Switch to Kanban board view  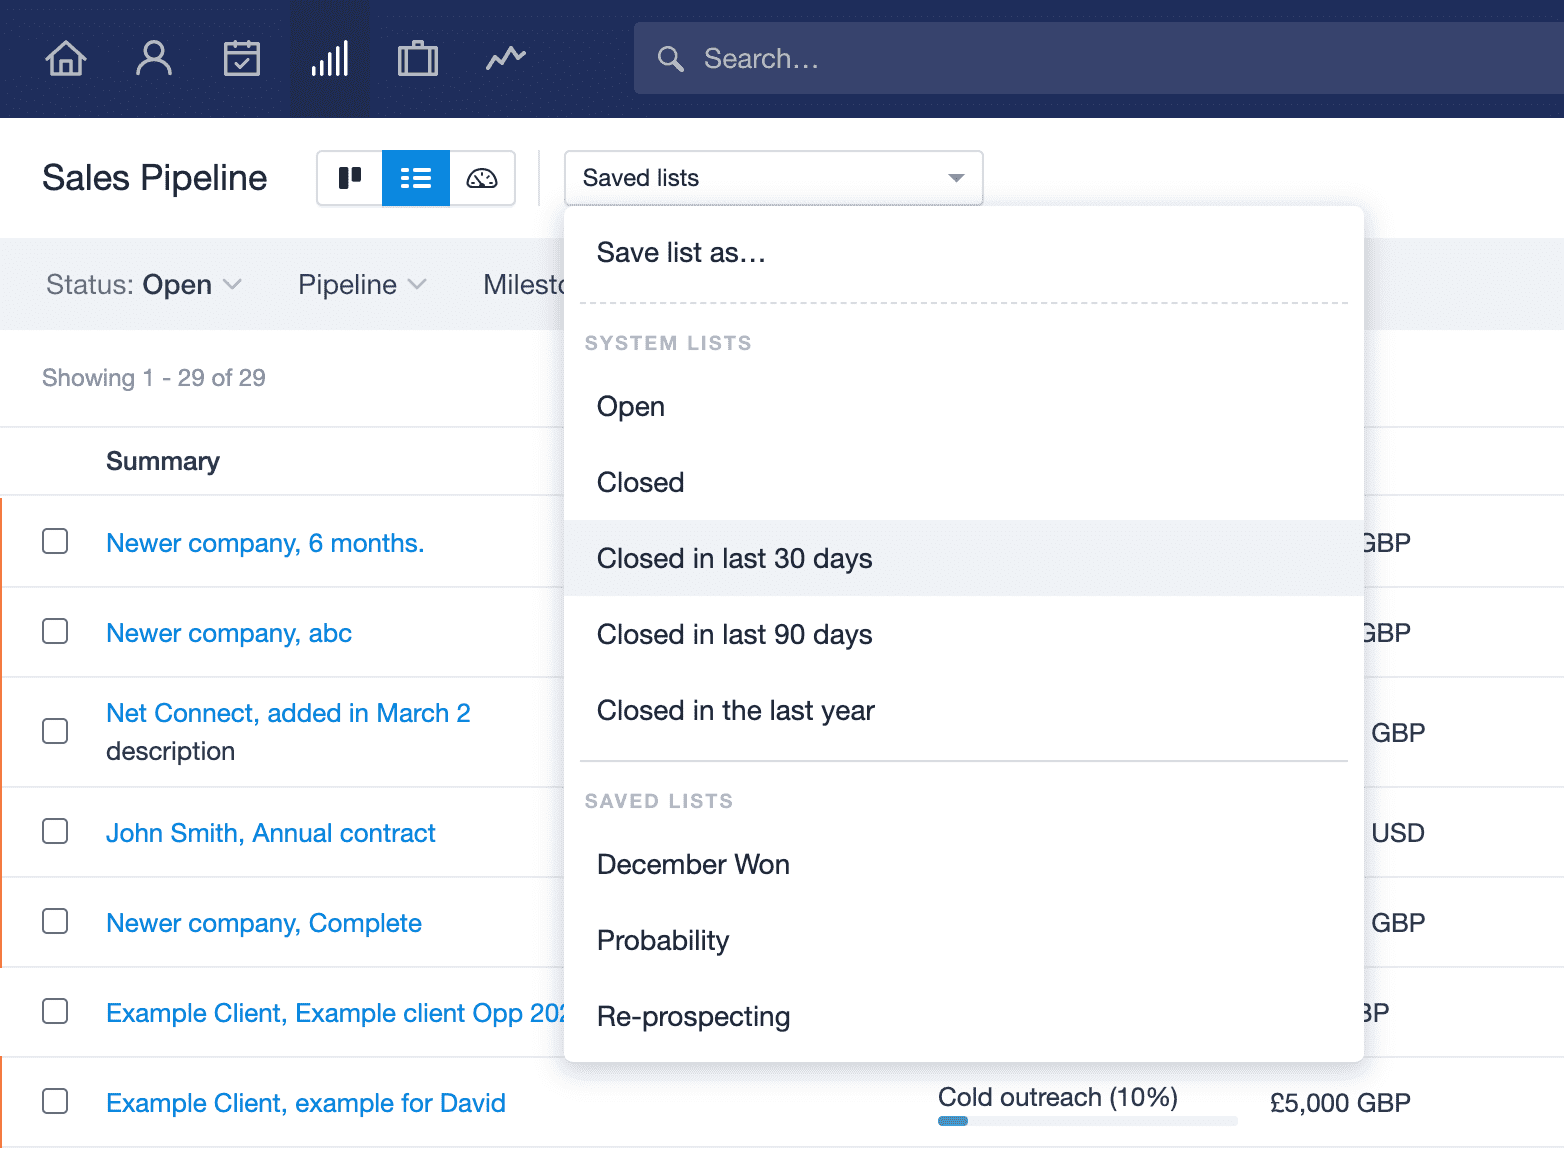coord(350,178)
